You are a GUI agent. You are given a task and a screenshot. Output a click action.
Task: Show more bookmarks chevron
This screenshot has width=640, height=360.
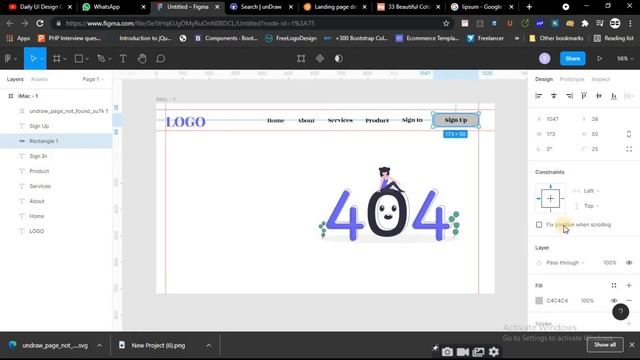pyautogui.click(x=517, y=38)
